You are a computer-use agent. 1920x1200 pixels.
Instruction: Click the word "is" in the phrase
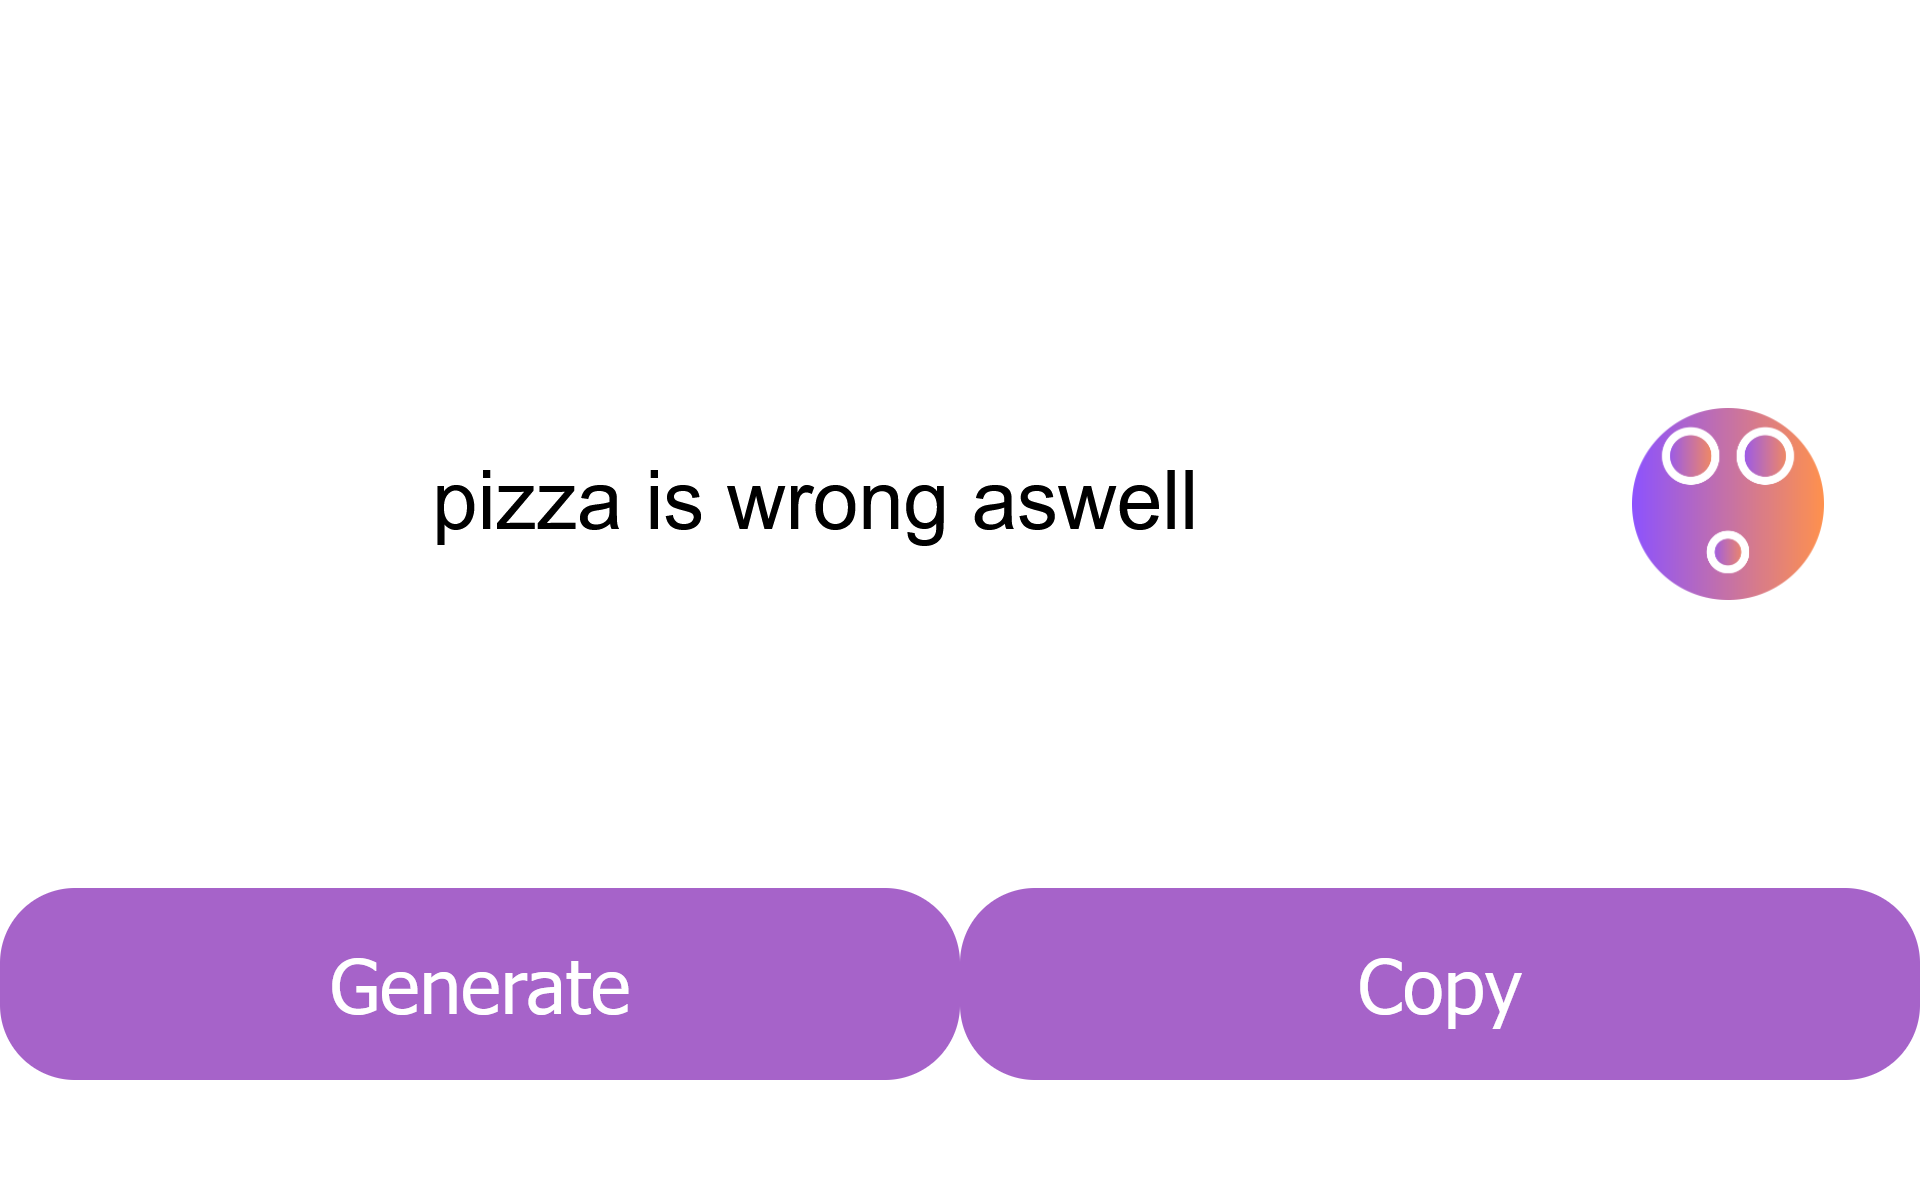click(673, 502)
